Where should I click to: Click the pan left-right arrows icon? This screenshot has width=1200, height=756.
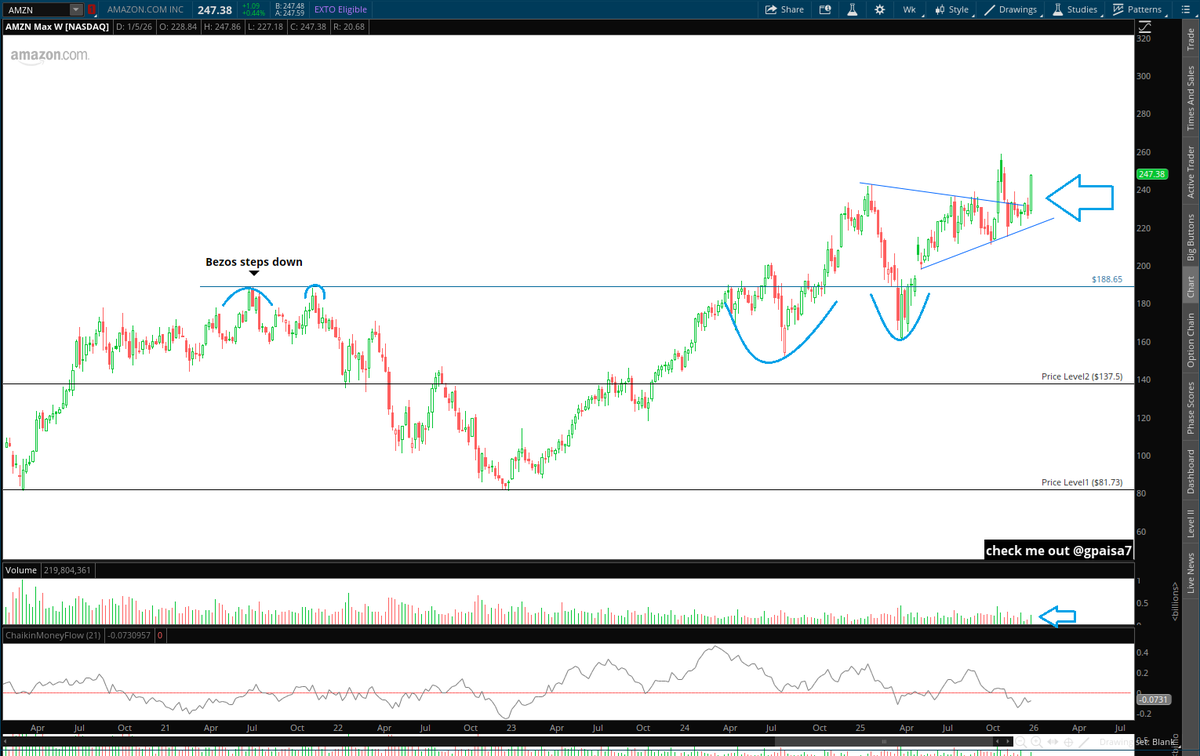coord(1052,742)
